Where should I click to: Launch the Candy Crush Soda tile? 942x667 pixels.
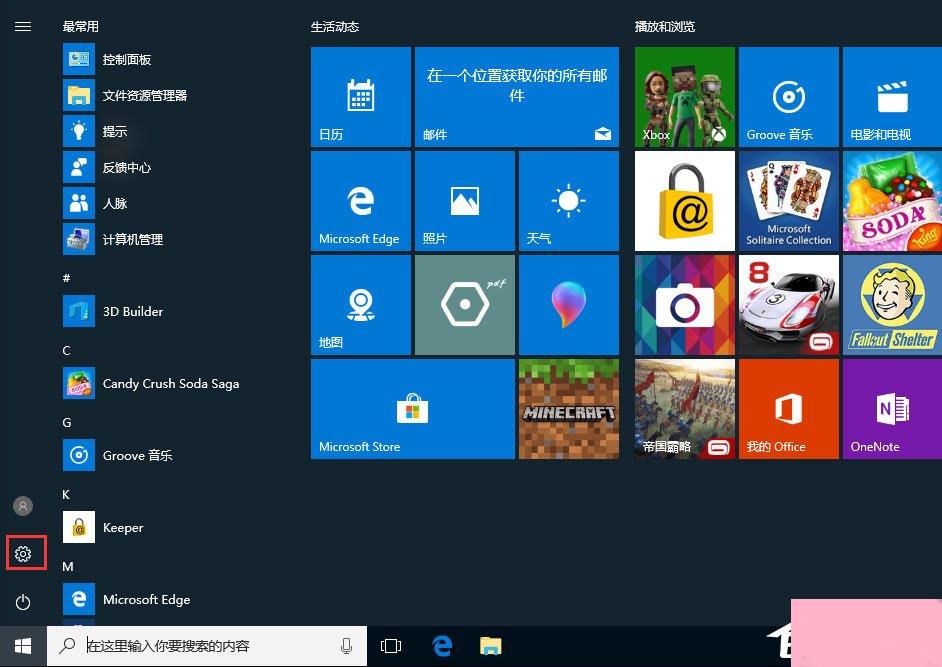tap(892, 201)
